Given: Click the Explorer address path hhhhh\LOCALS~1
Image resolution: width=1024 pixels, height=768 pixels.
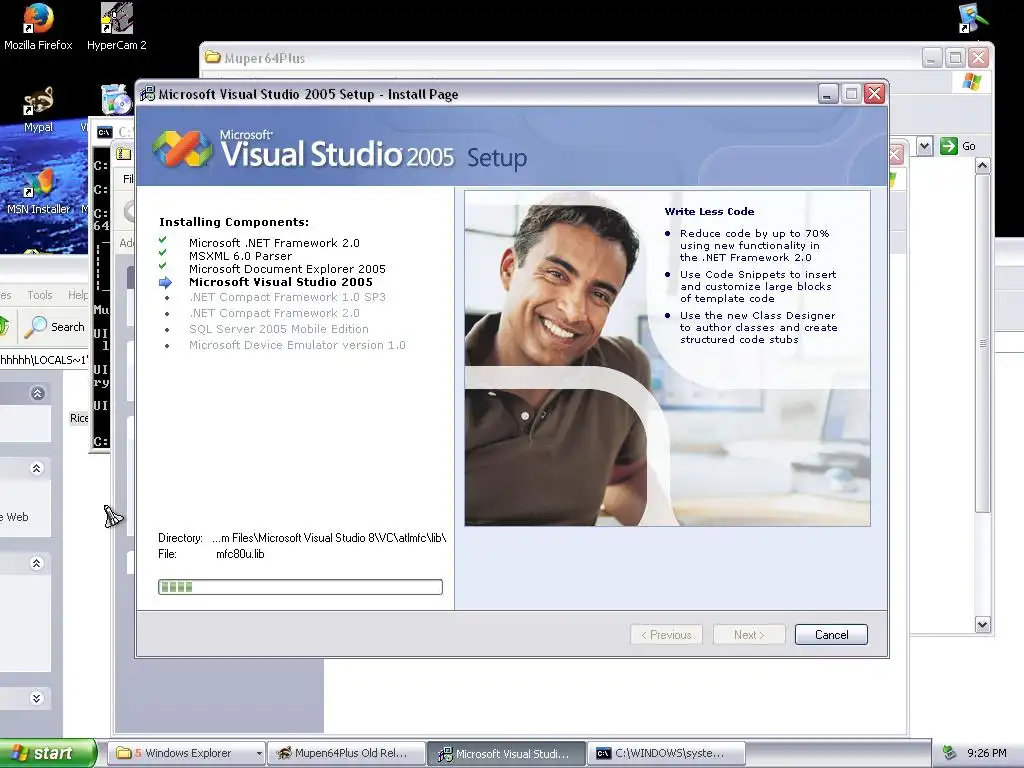Looking at the screenshot, I should pyautogui.click(x=43, y=360).
